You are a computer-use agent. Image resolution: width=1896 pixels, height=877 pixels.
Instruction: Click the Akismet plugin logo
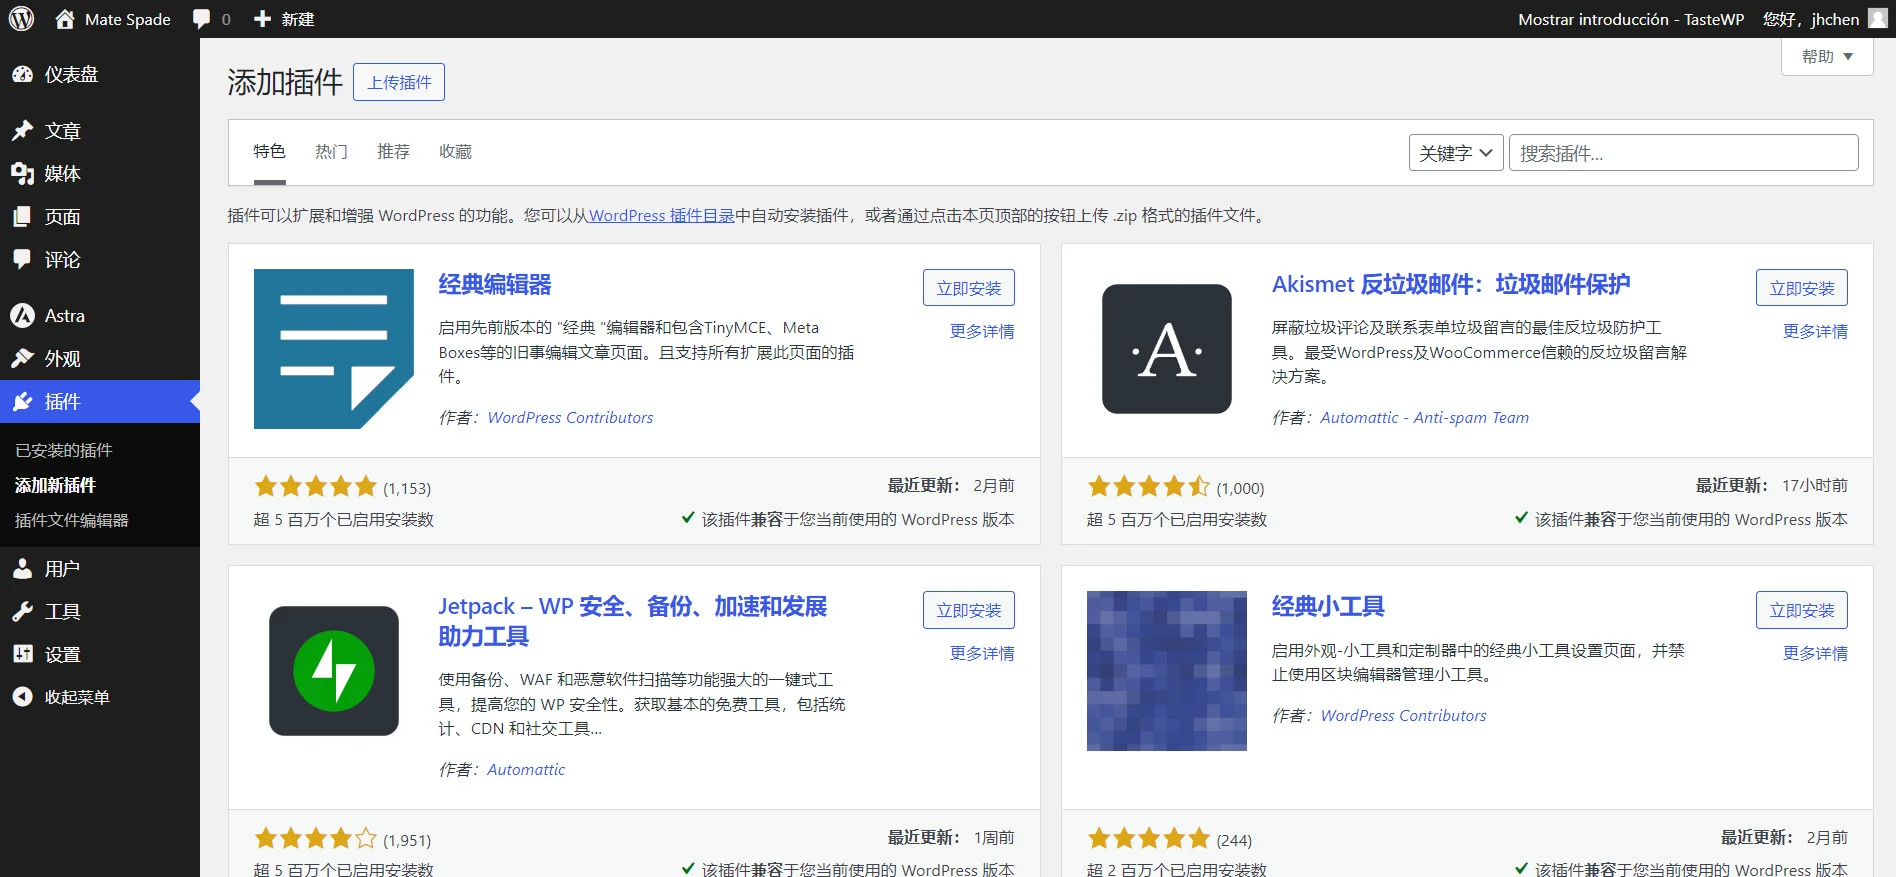(x=1167, y=349)
